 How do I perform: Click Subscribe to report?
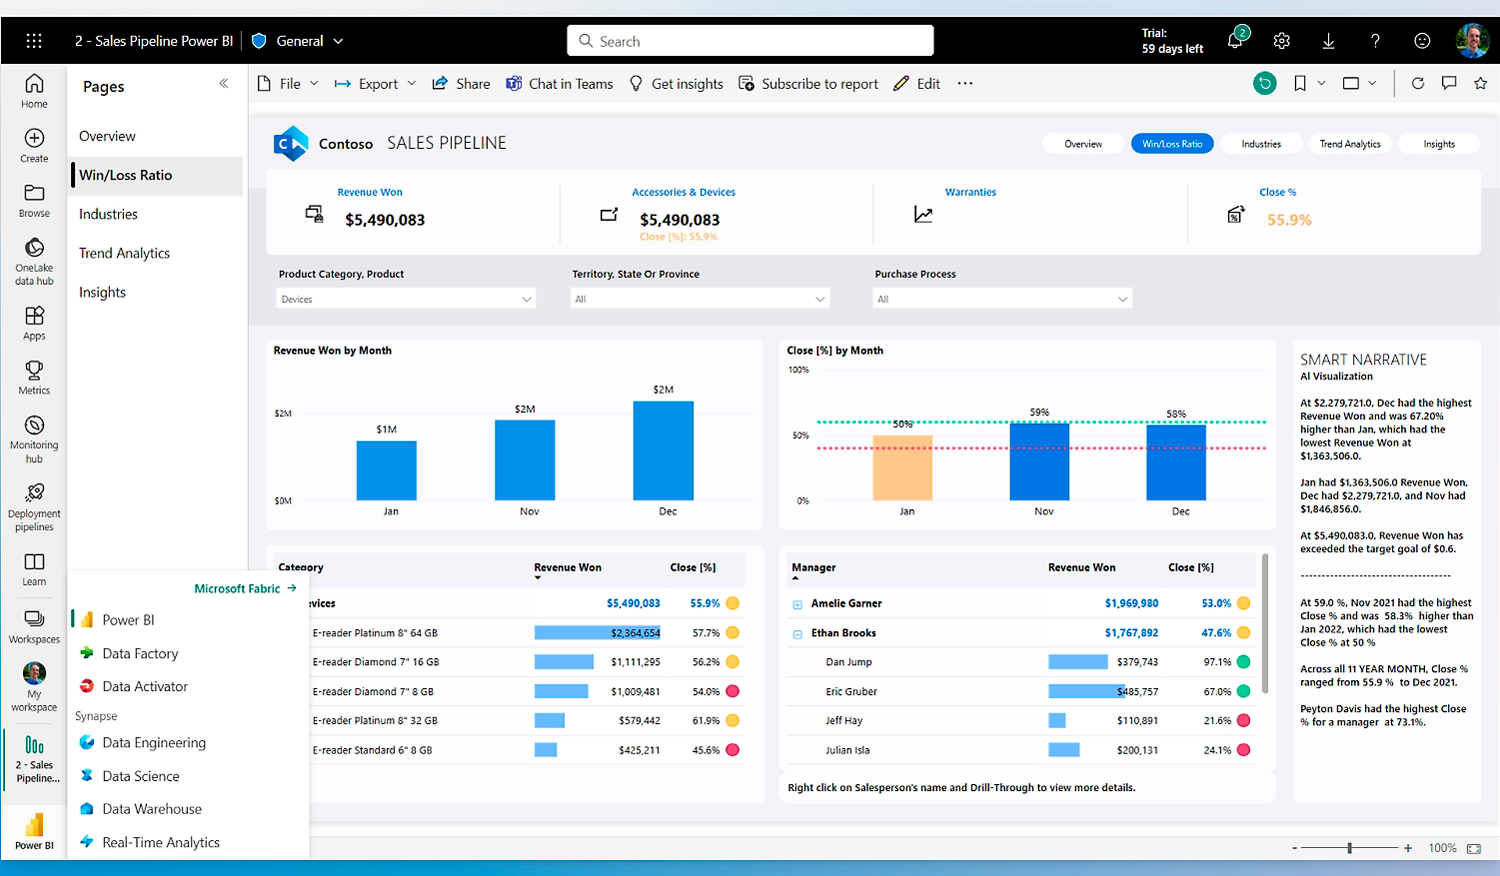click(808, 84)
